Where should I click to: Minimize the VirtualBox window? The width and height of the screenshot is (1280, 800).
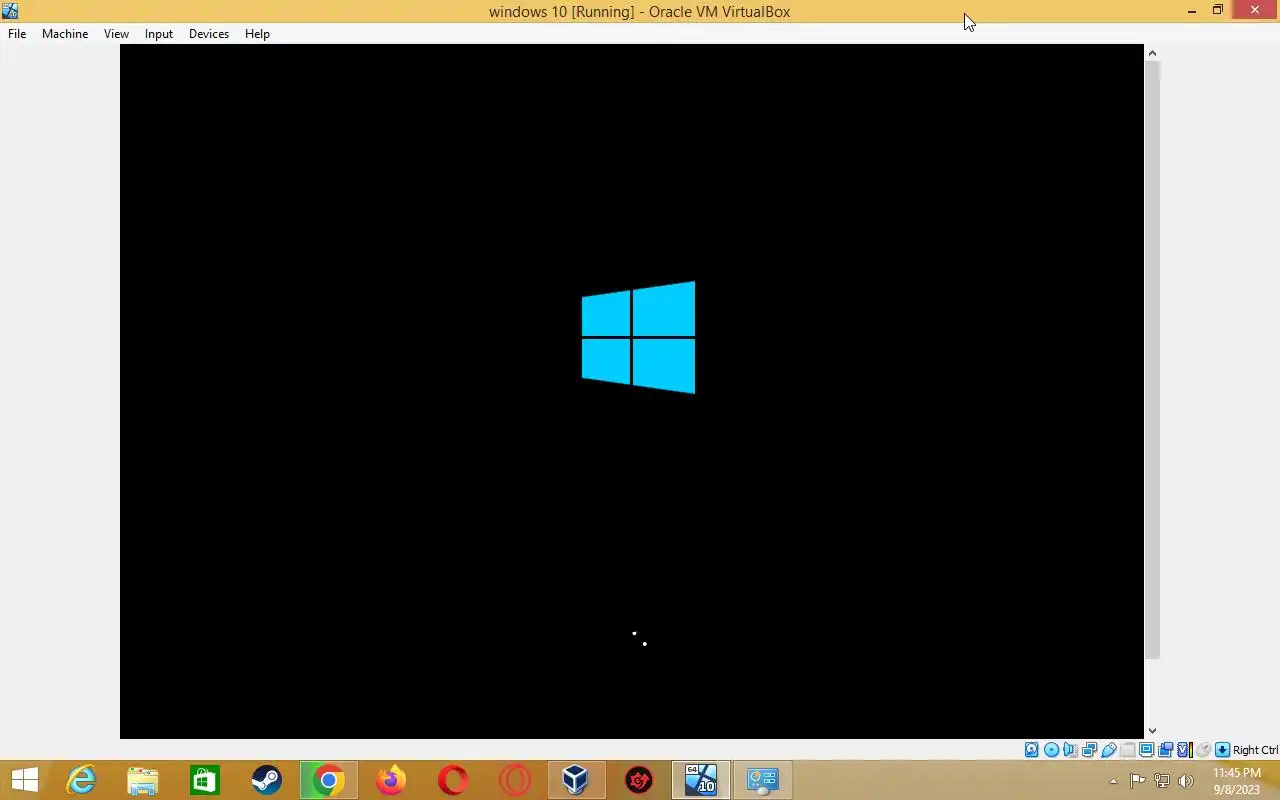pos(1191,11)
